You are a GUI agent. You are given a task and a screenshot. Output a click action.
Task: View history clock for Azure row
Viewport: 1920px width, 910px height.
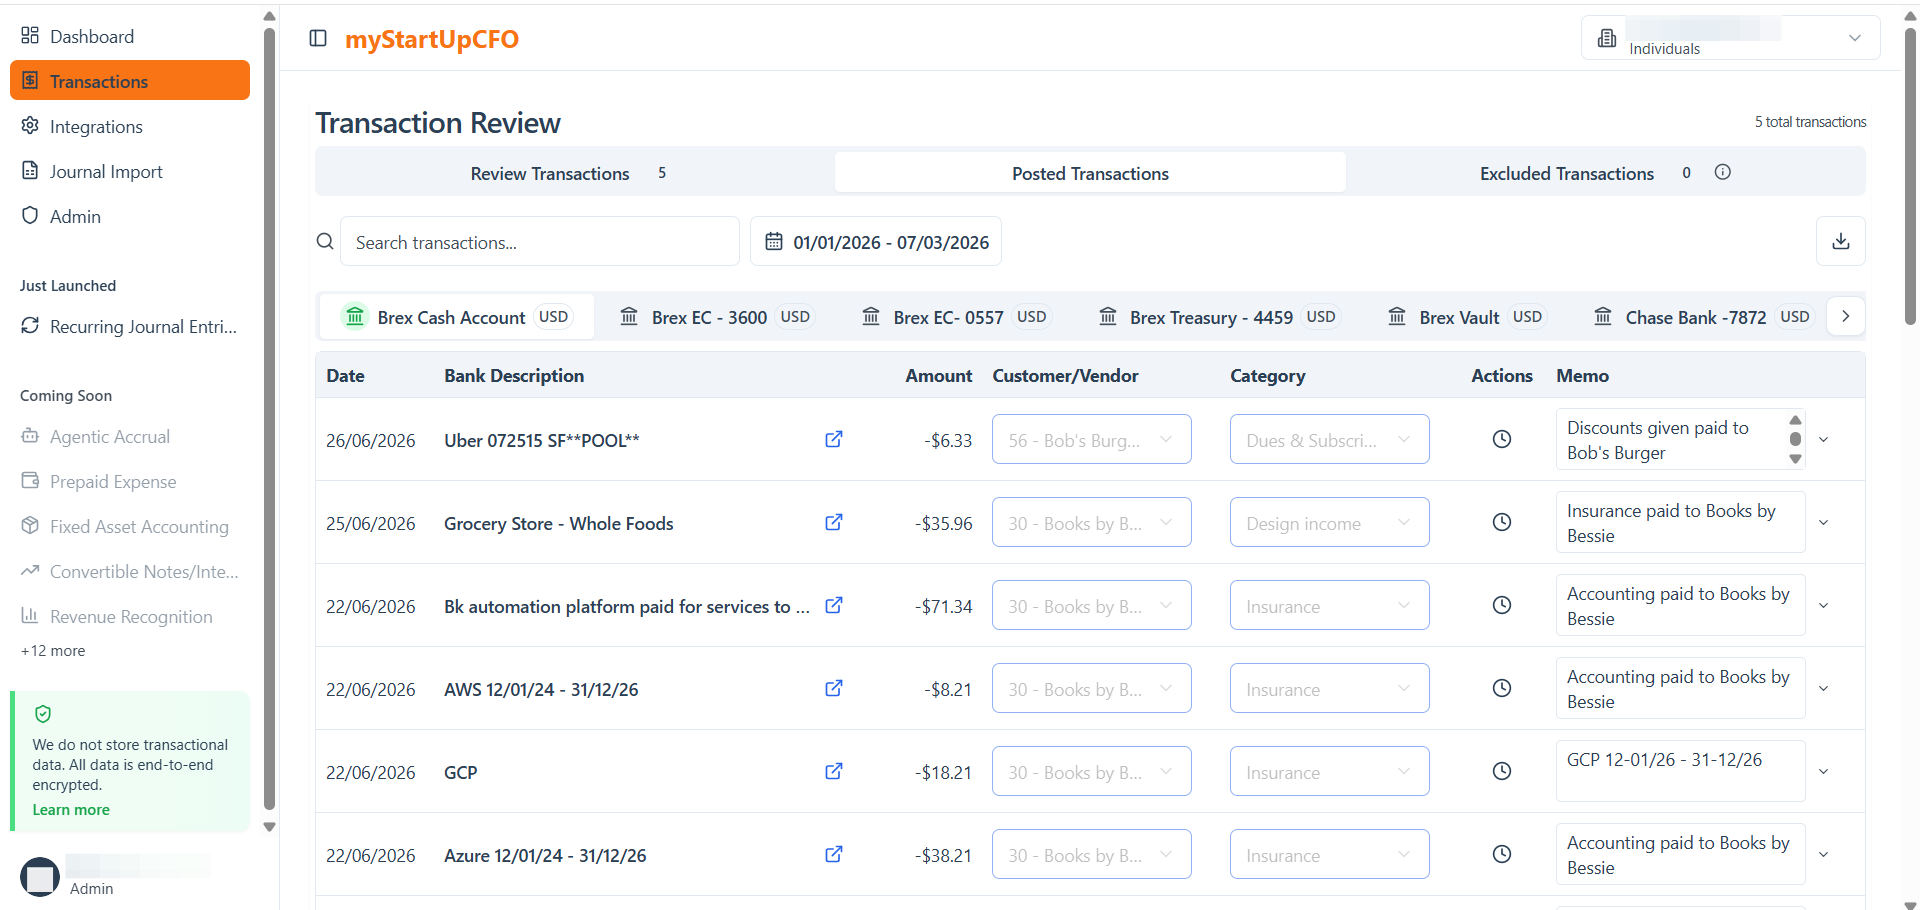1501,854
